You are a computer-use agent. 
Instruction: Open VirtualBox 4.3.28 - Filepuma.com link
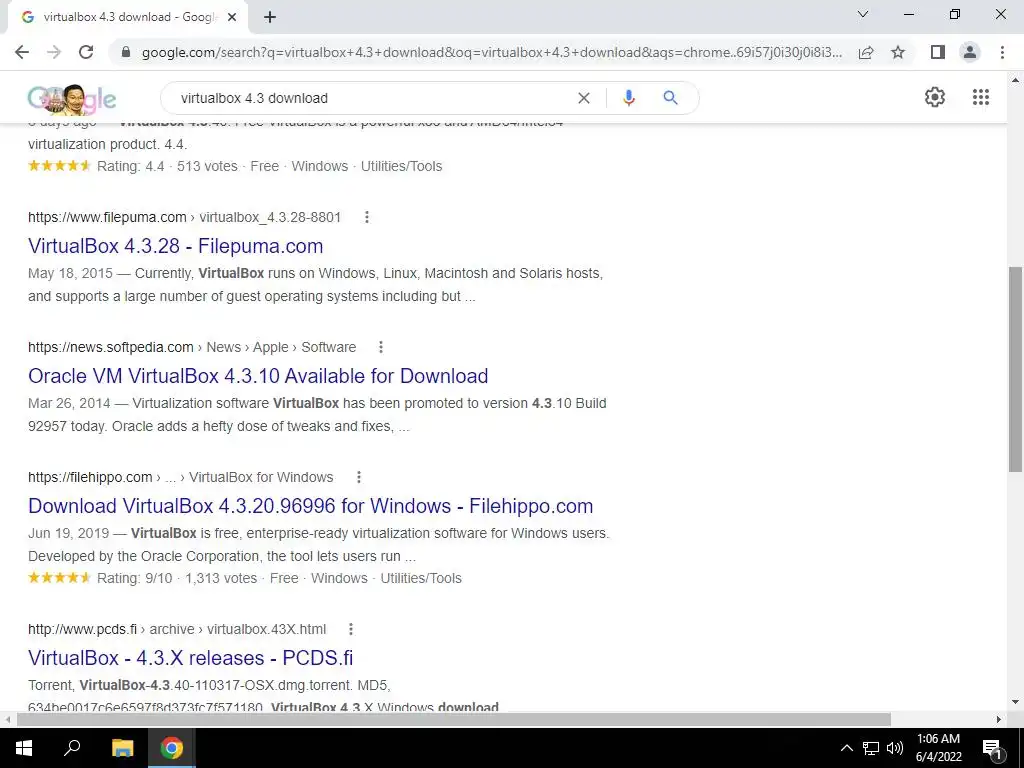click(x=176, y=246)
